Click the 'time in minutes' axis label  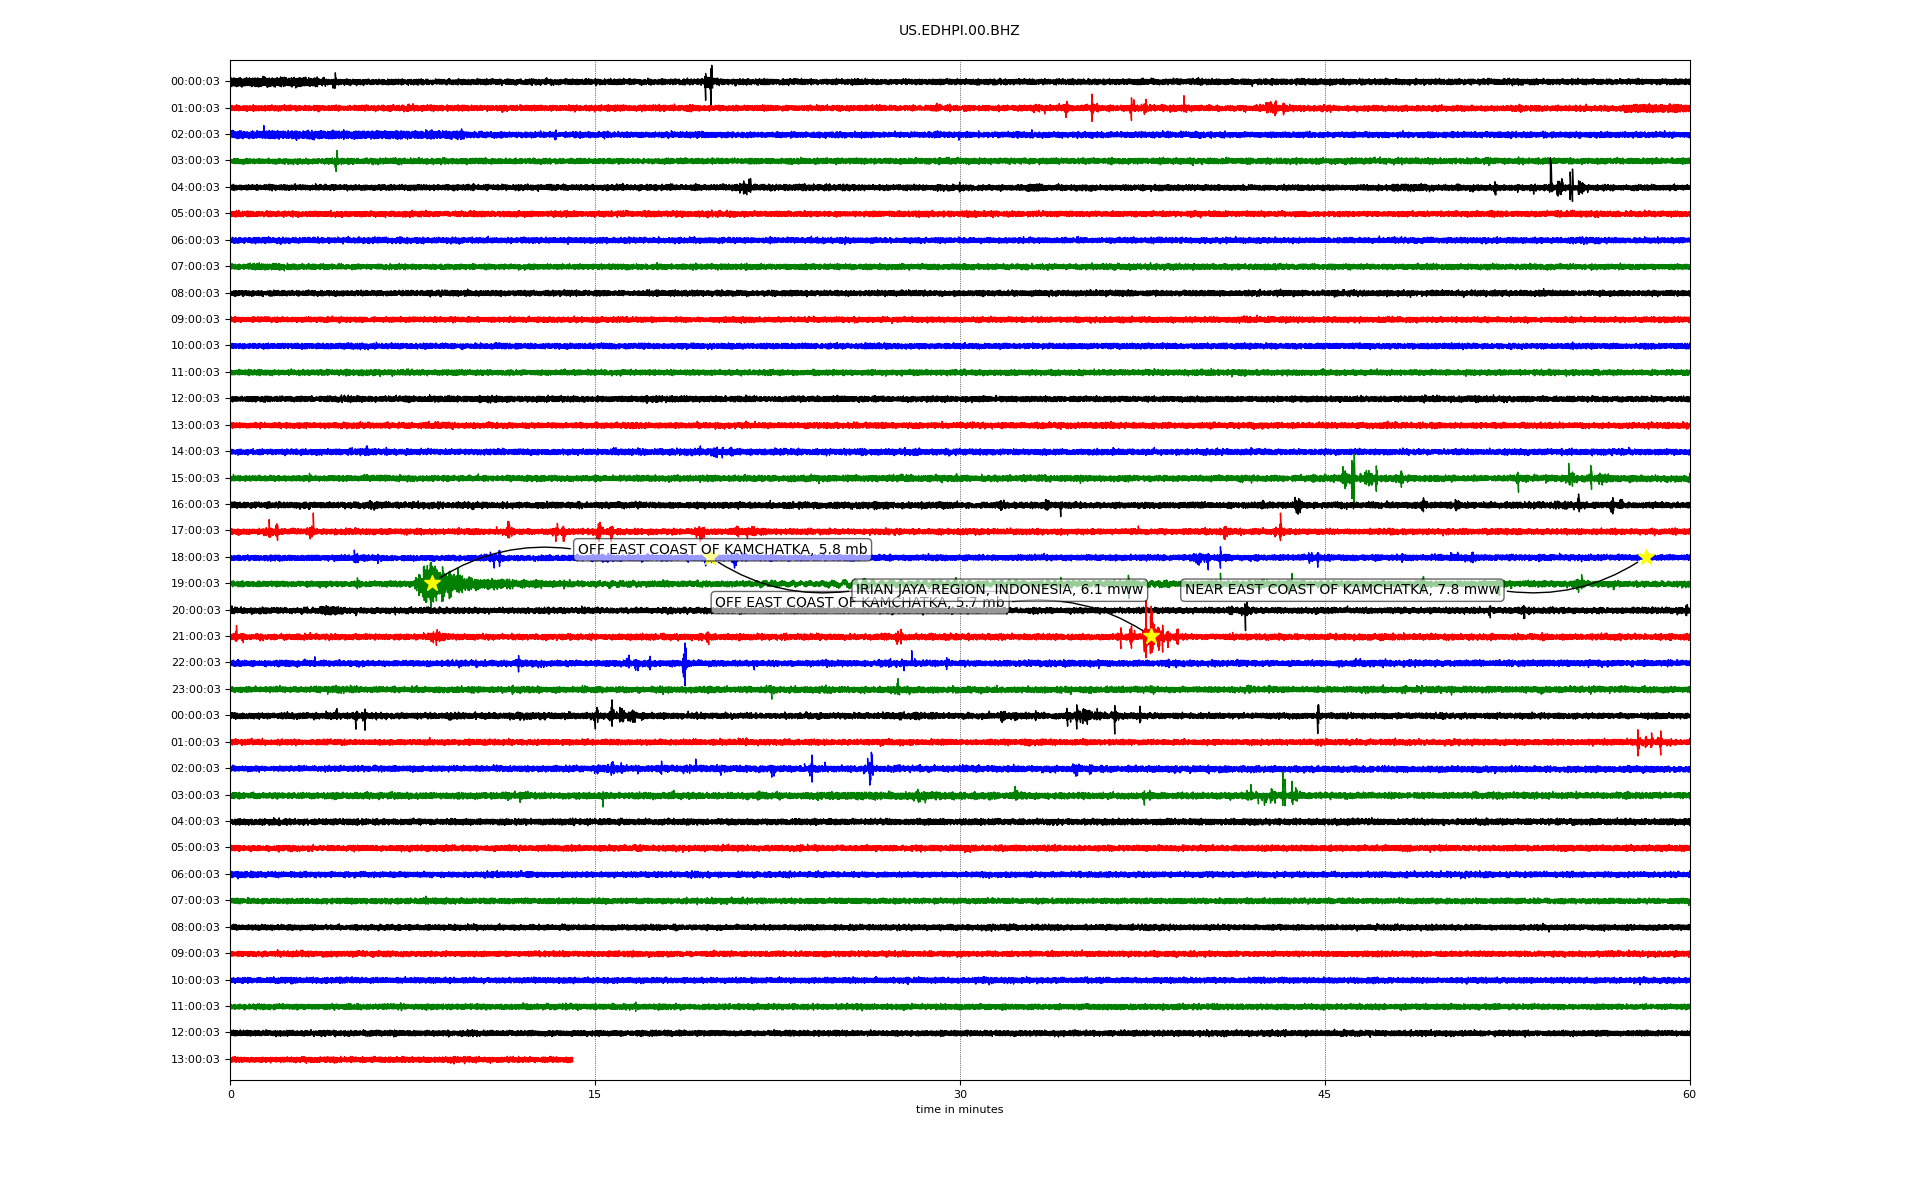coord(959,1109)
